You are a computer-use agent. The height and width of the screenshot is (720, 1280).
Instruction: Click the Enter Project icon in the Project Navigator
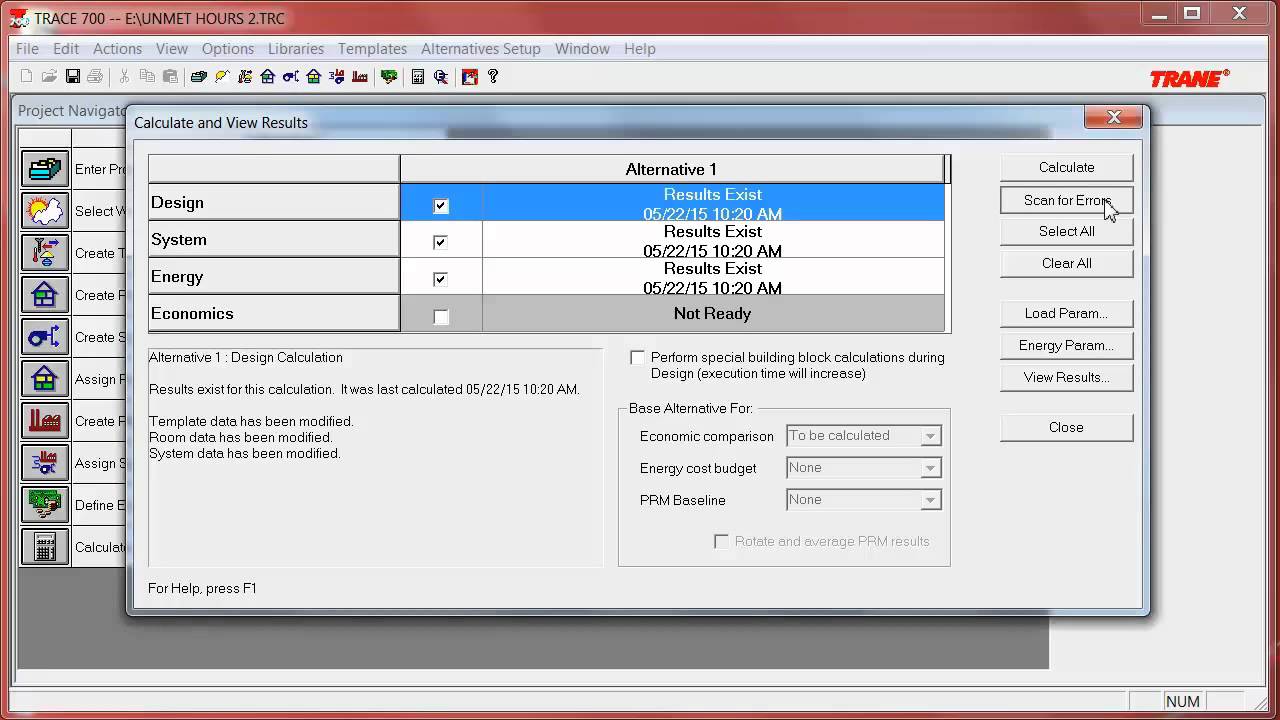[45, 169]
